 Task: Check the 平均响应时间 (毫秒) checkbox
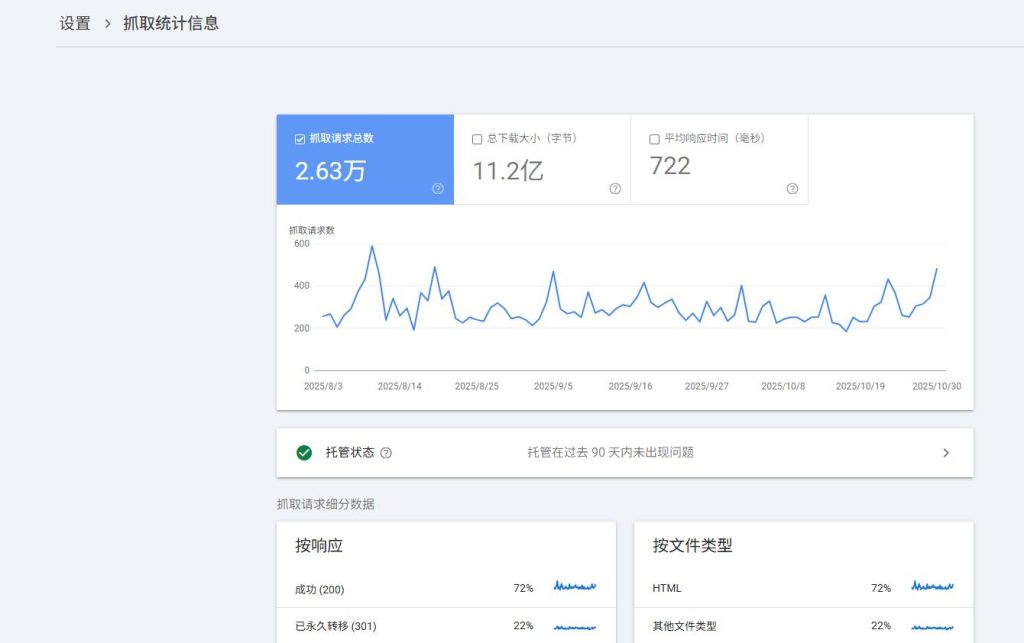(x=654, y=139)
